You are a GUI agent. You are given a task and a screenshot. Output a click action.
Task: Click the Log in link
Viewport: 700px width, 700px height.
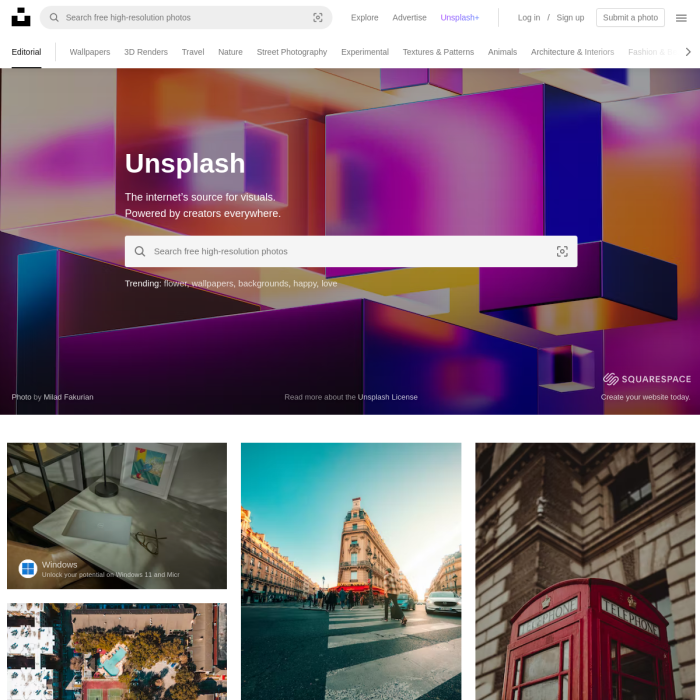pyautogui.click(x=528, y=18)
